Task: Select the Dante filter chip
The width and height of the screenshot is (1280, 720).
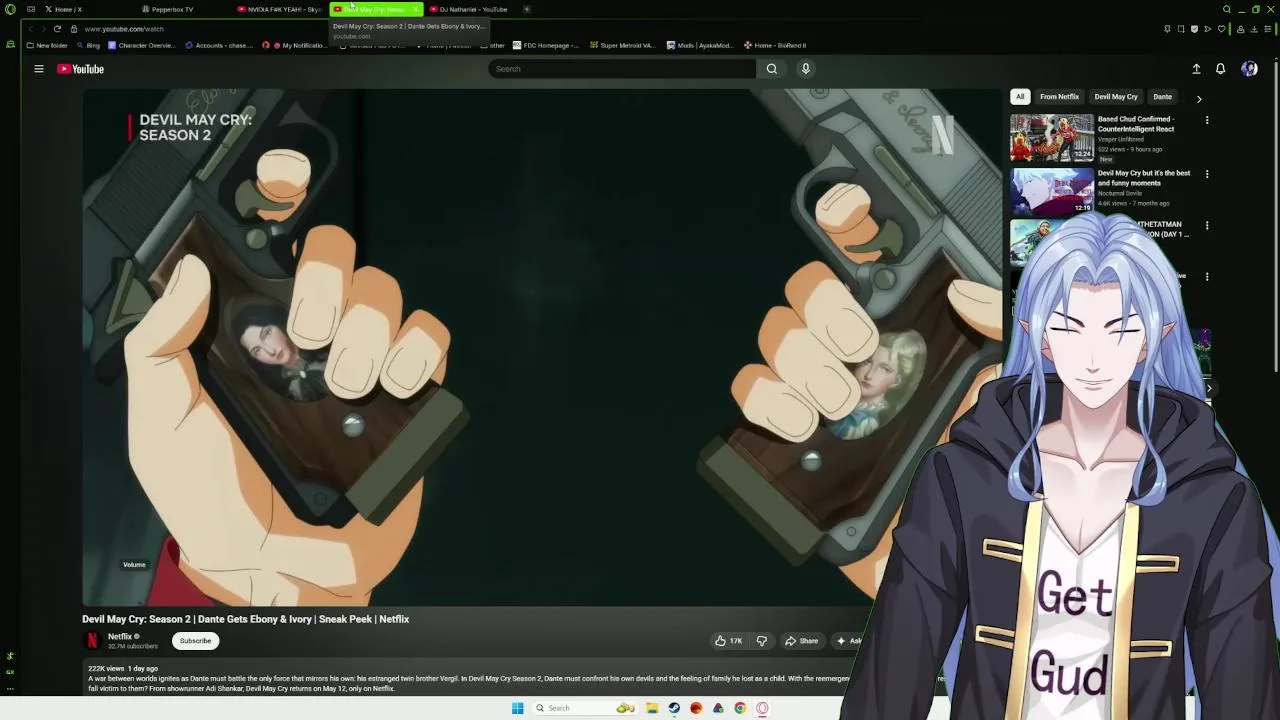Action: click(x=1162, y=97)
